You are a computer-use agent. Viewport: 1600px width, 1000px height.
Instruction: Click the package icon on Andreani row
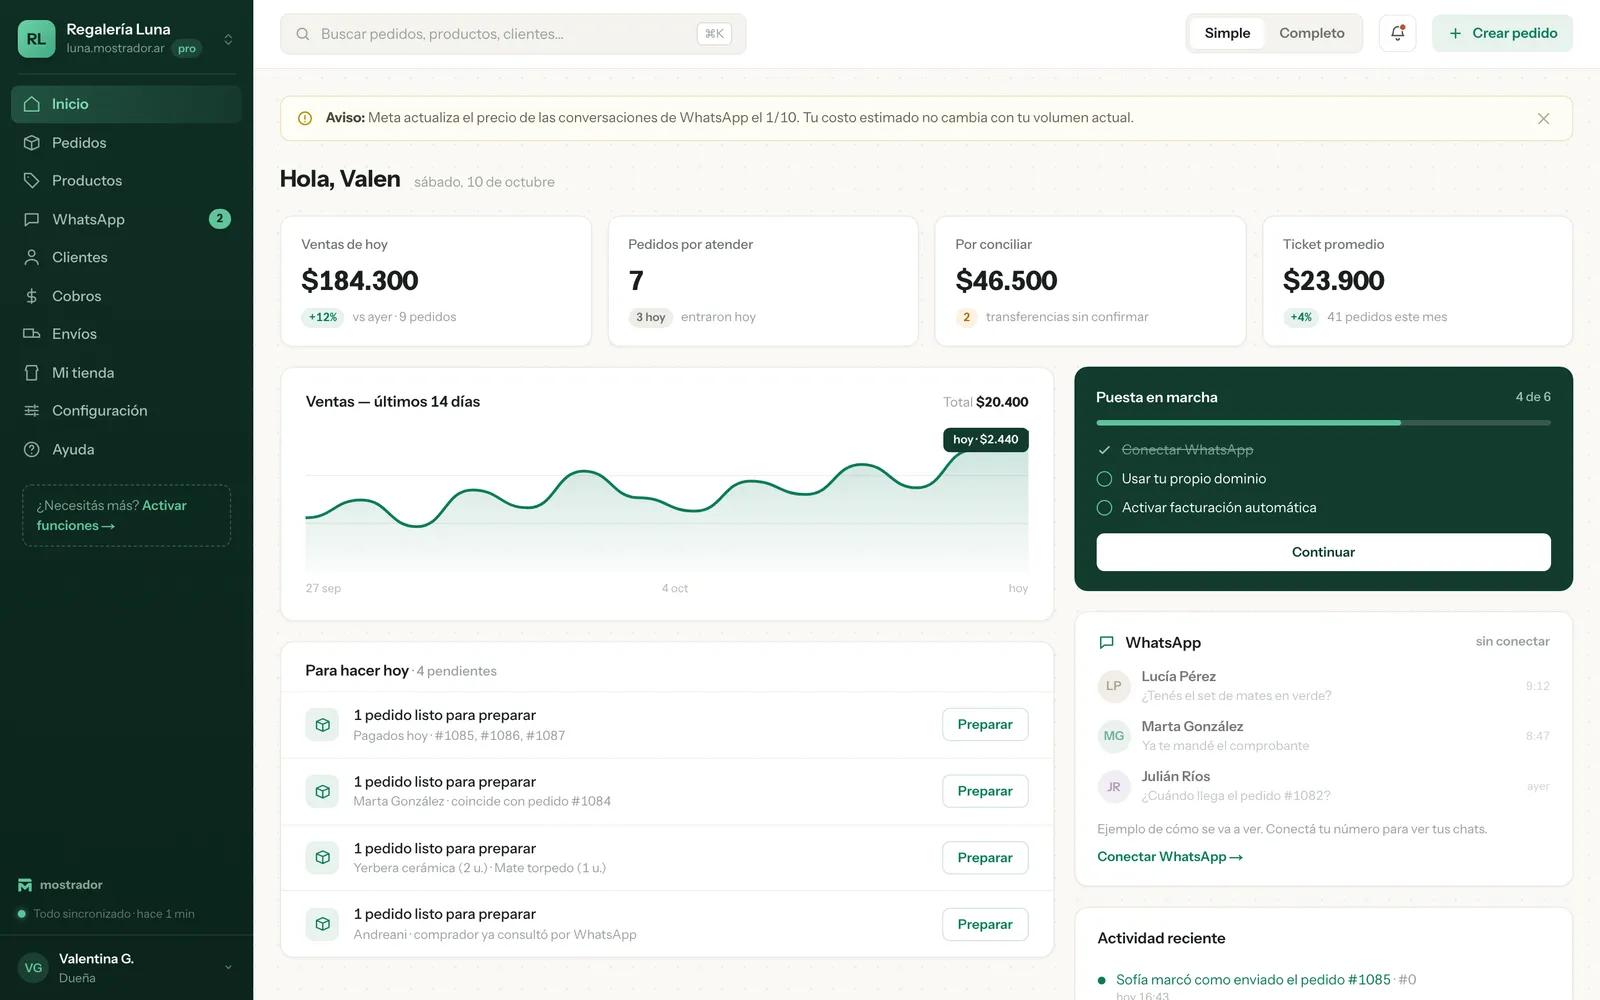[x=322, y=924]
